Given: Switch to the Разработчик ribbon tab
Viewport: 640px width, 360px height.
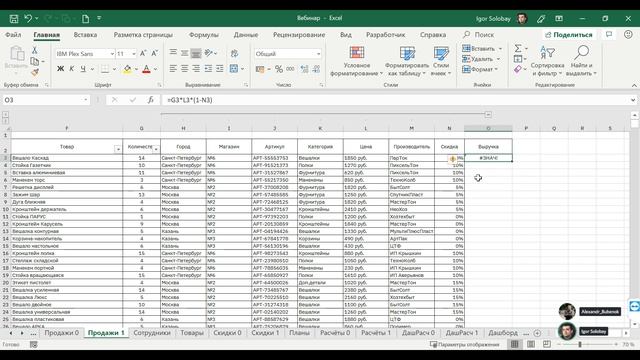Looking at the screenshot, I should pyautogui.click(x=385, y=35).
